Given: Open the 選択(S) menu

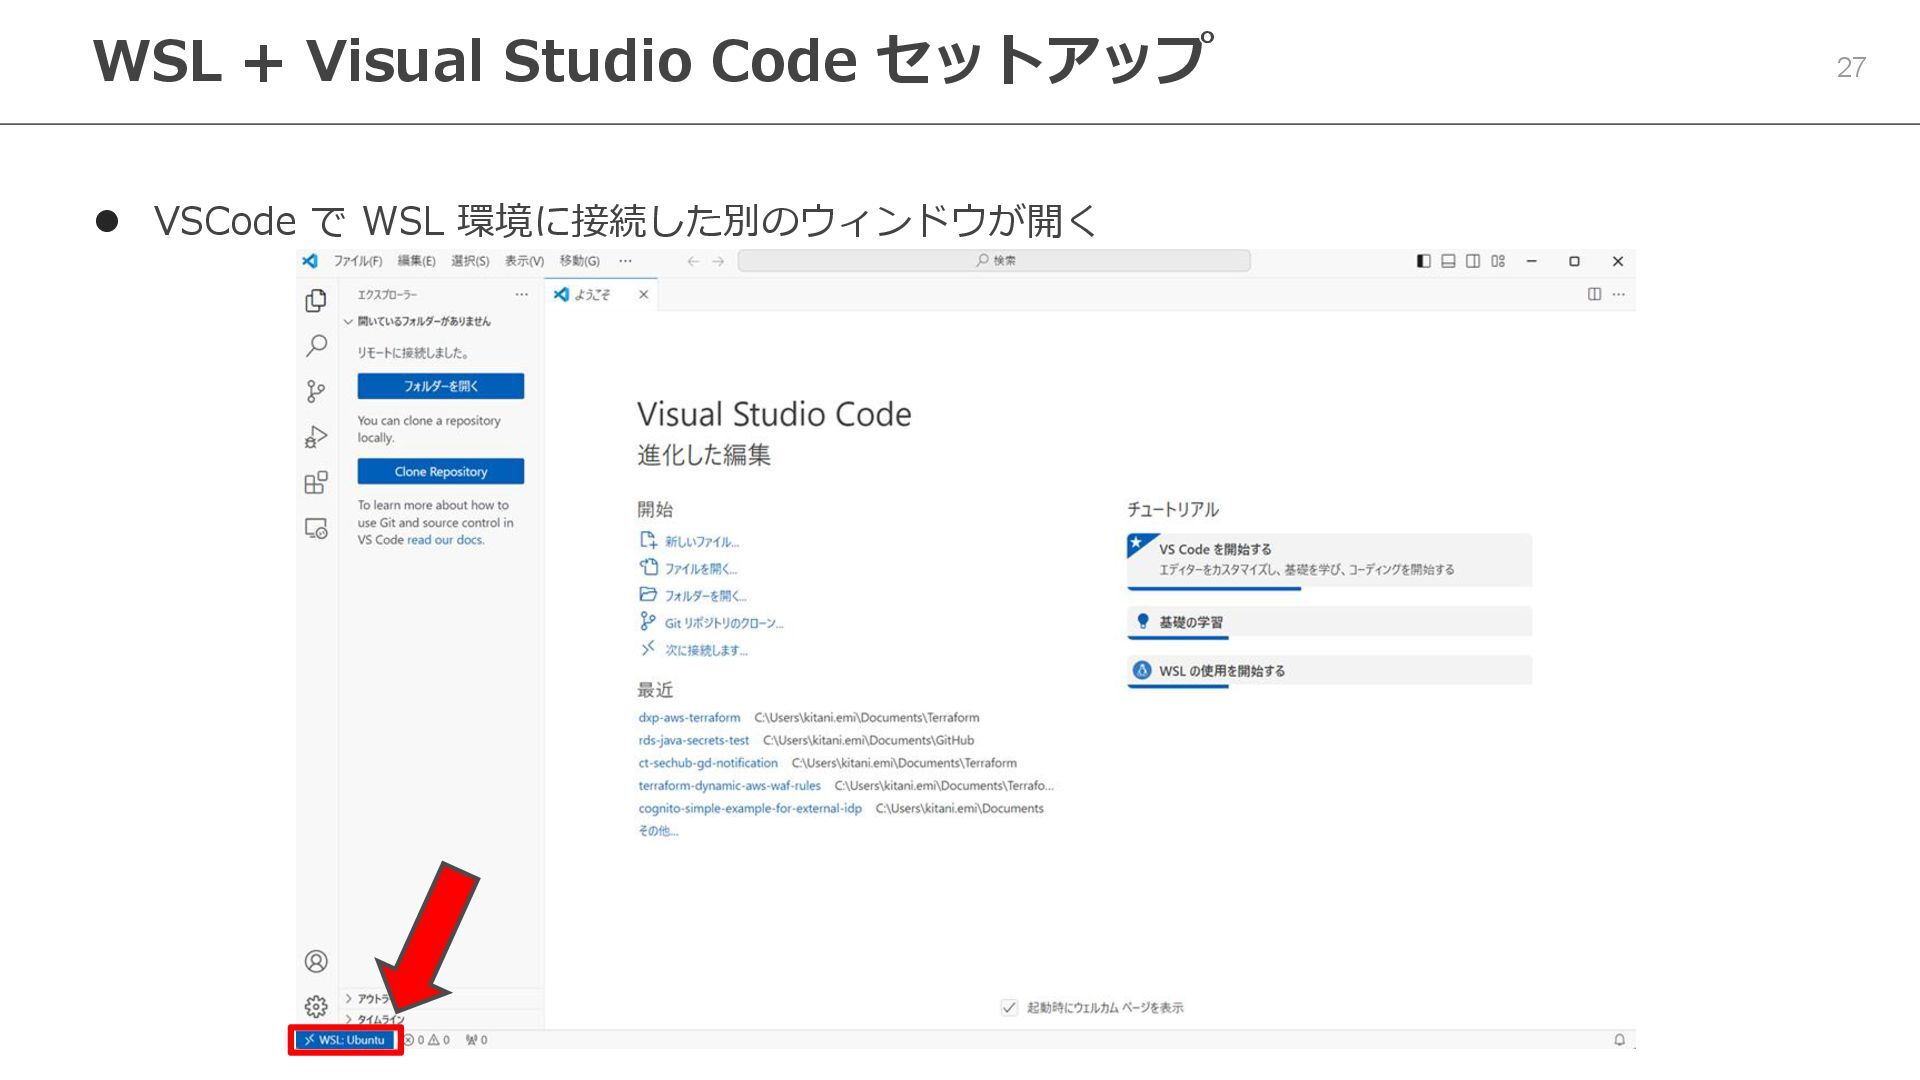Looking at the screenshot, I should 470,261.
